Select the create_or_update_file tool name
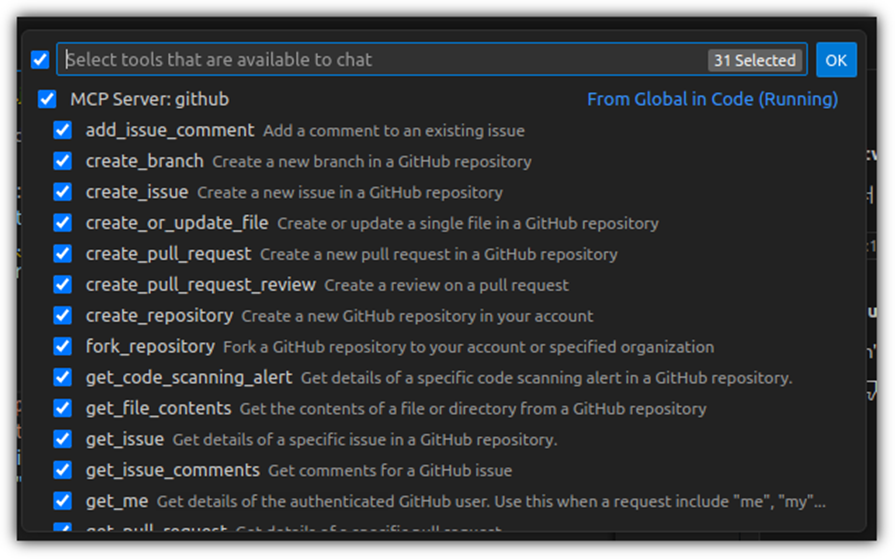The width and height of the screenshot is (895, 559). (177, 223)
